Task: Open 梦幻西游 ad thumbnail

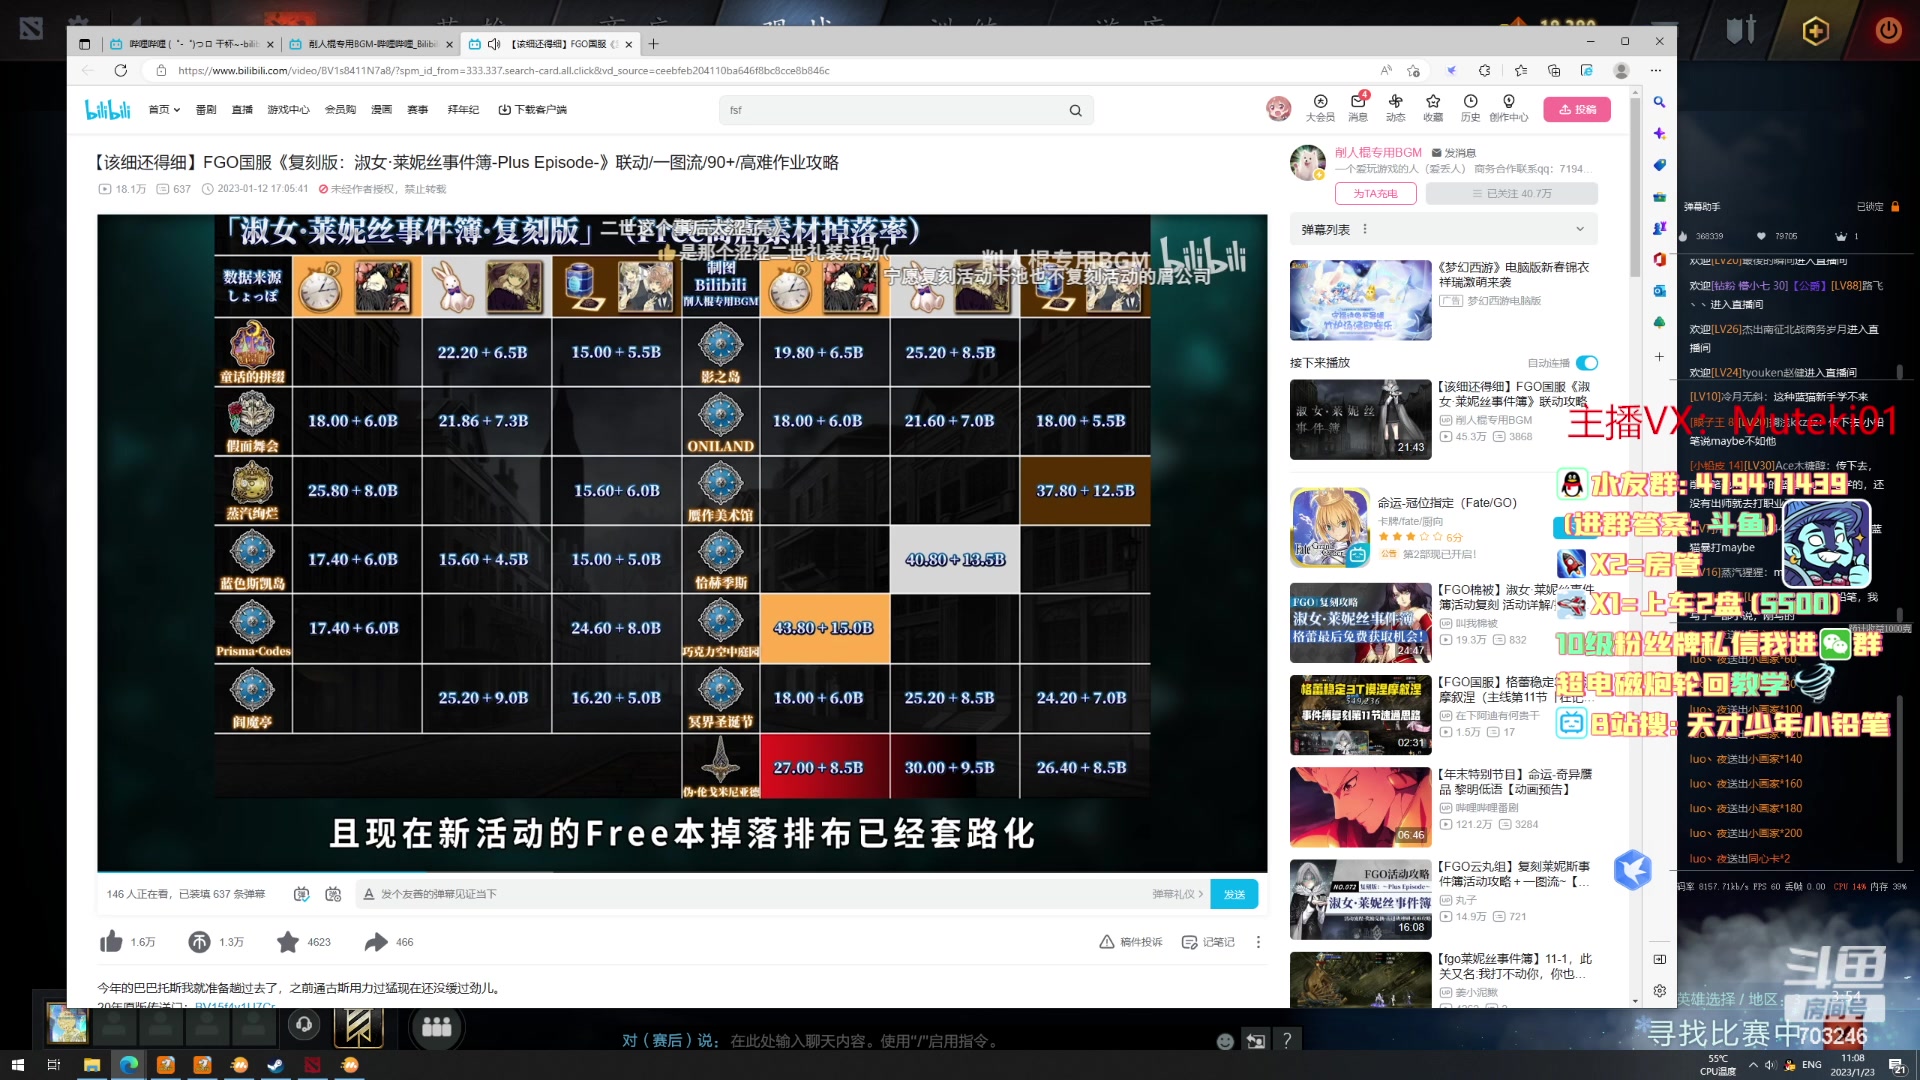Action: (x=1360, y=300)
